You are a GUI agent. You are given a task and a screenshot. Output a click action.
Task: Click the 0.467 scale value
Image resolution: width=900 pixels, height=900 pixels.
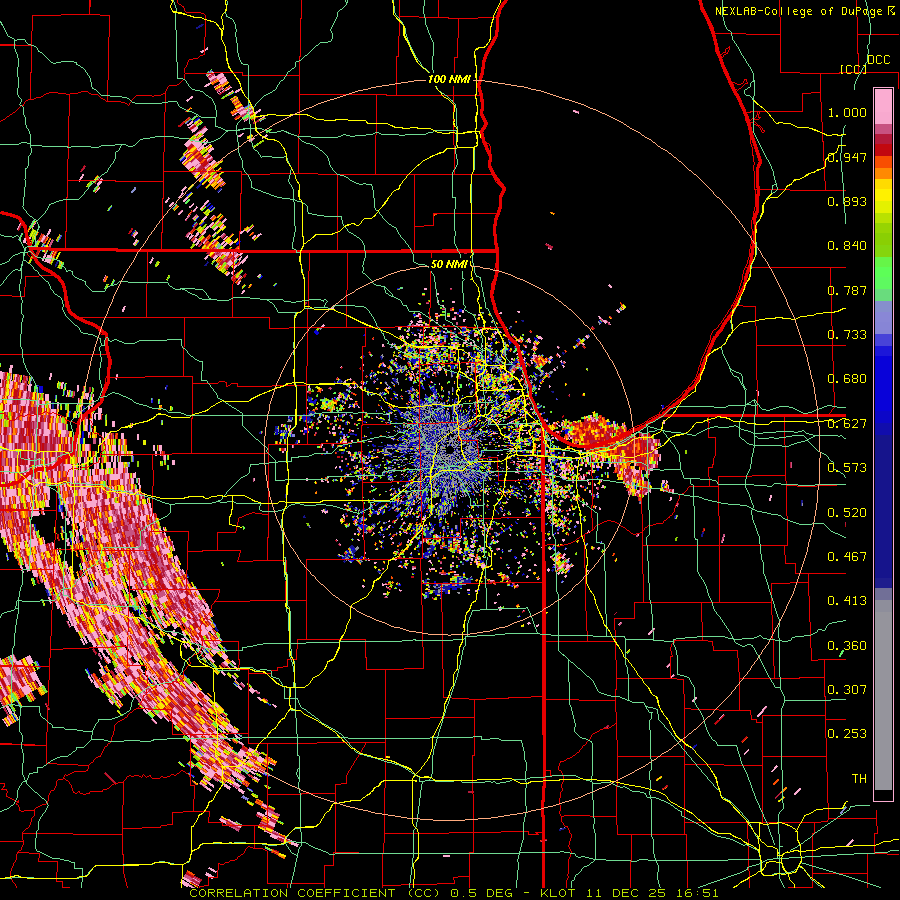(x=847, y=557)
